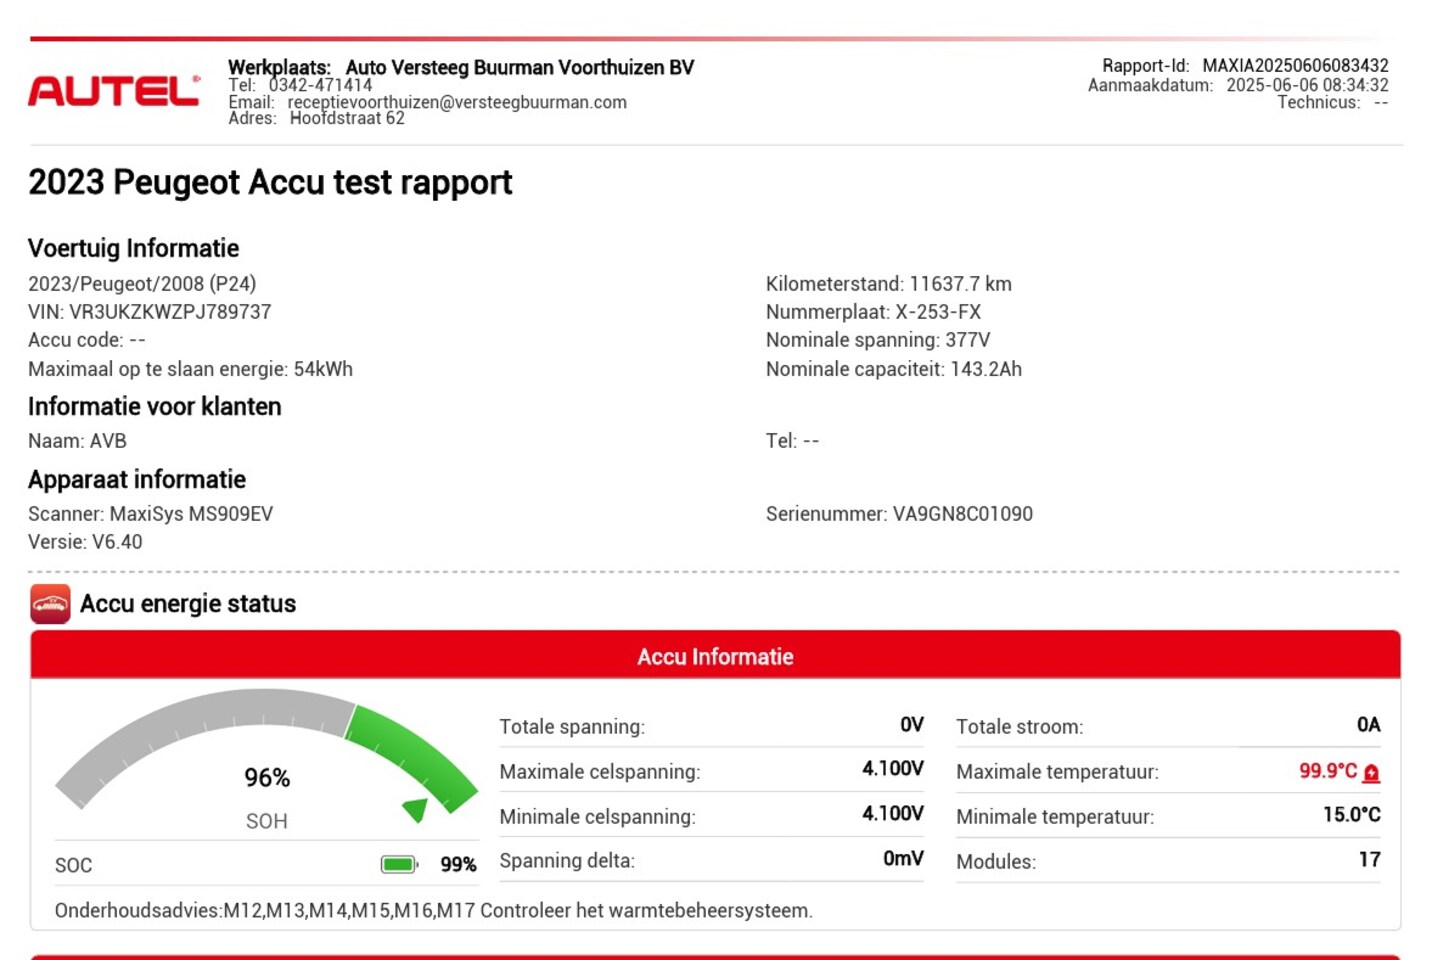Click the report title heading
This screenshot has width=1432, height=960.
pos(270,183)
